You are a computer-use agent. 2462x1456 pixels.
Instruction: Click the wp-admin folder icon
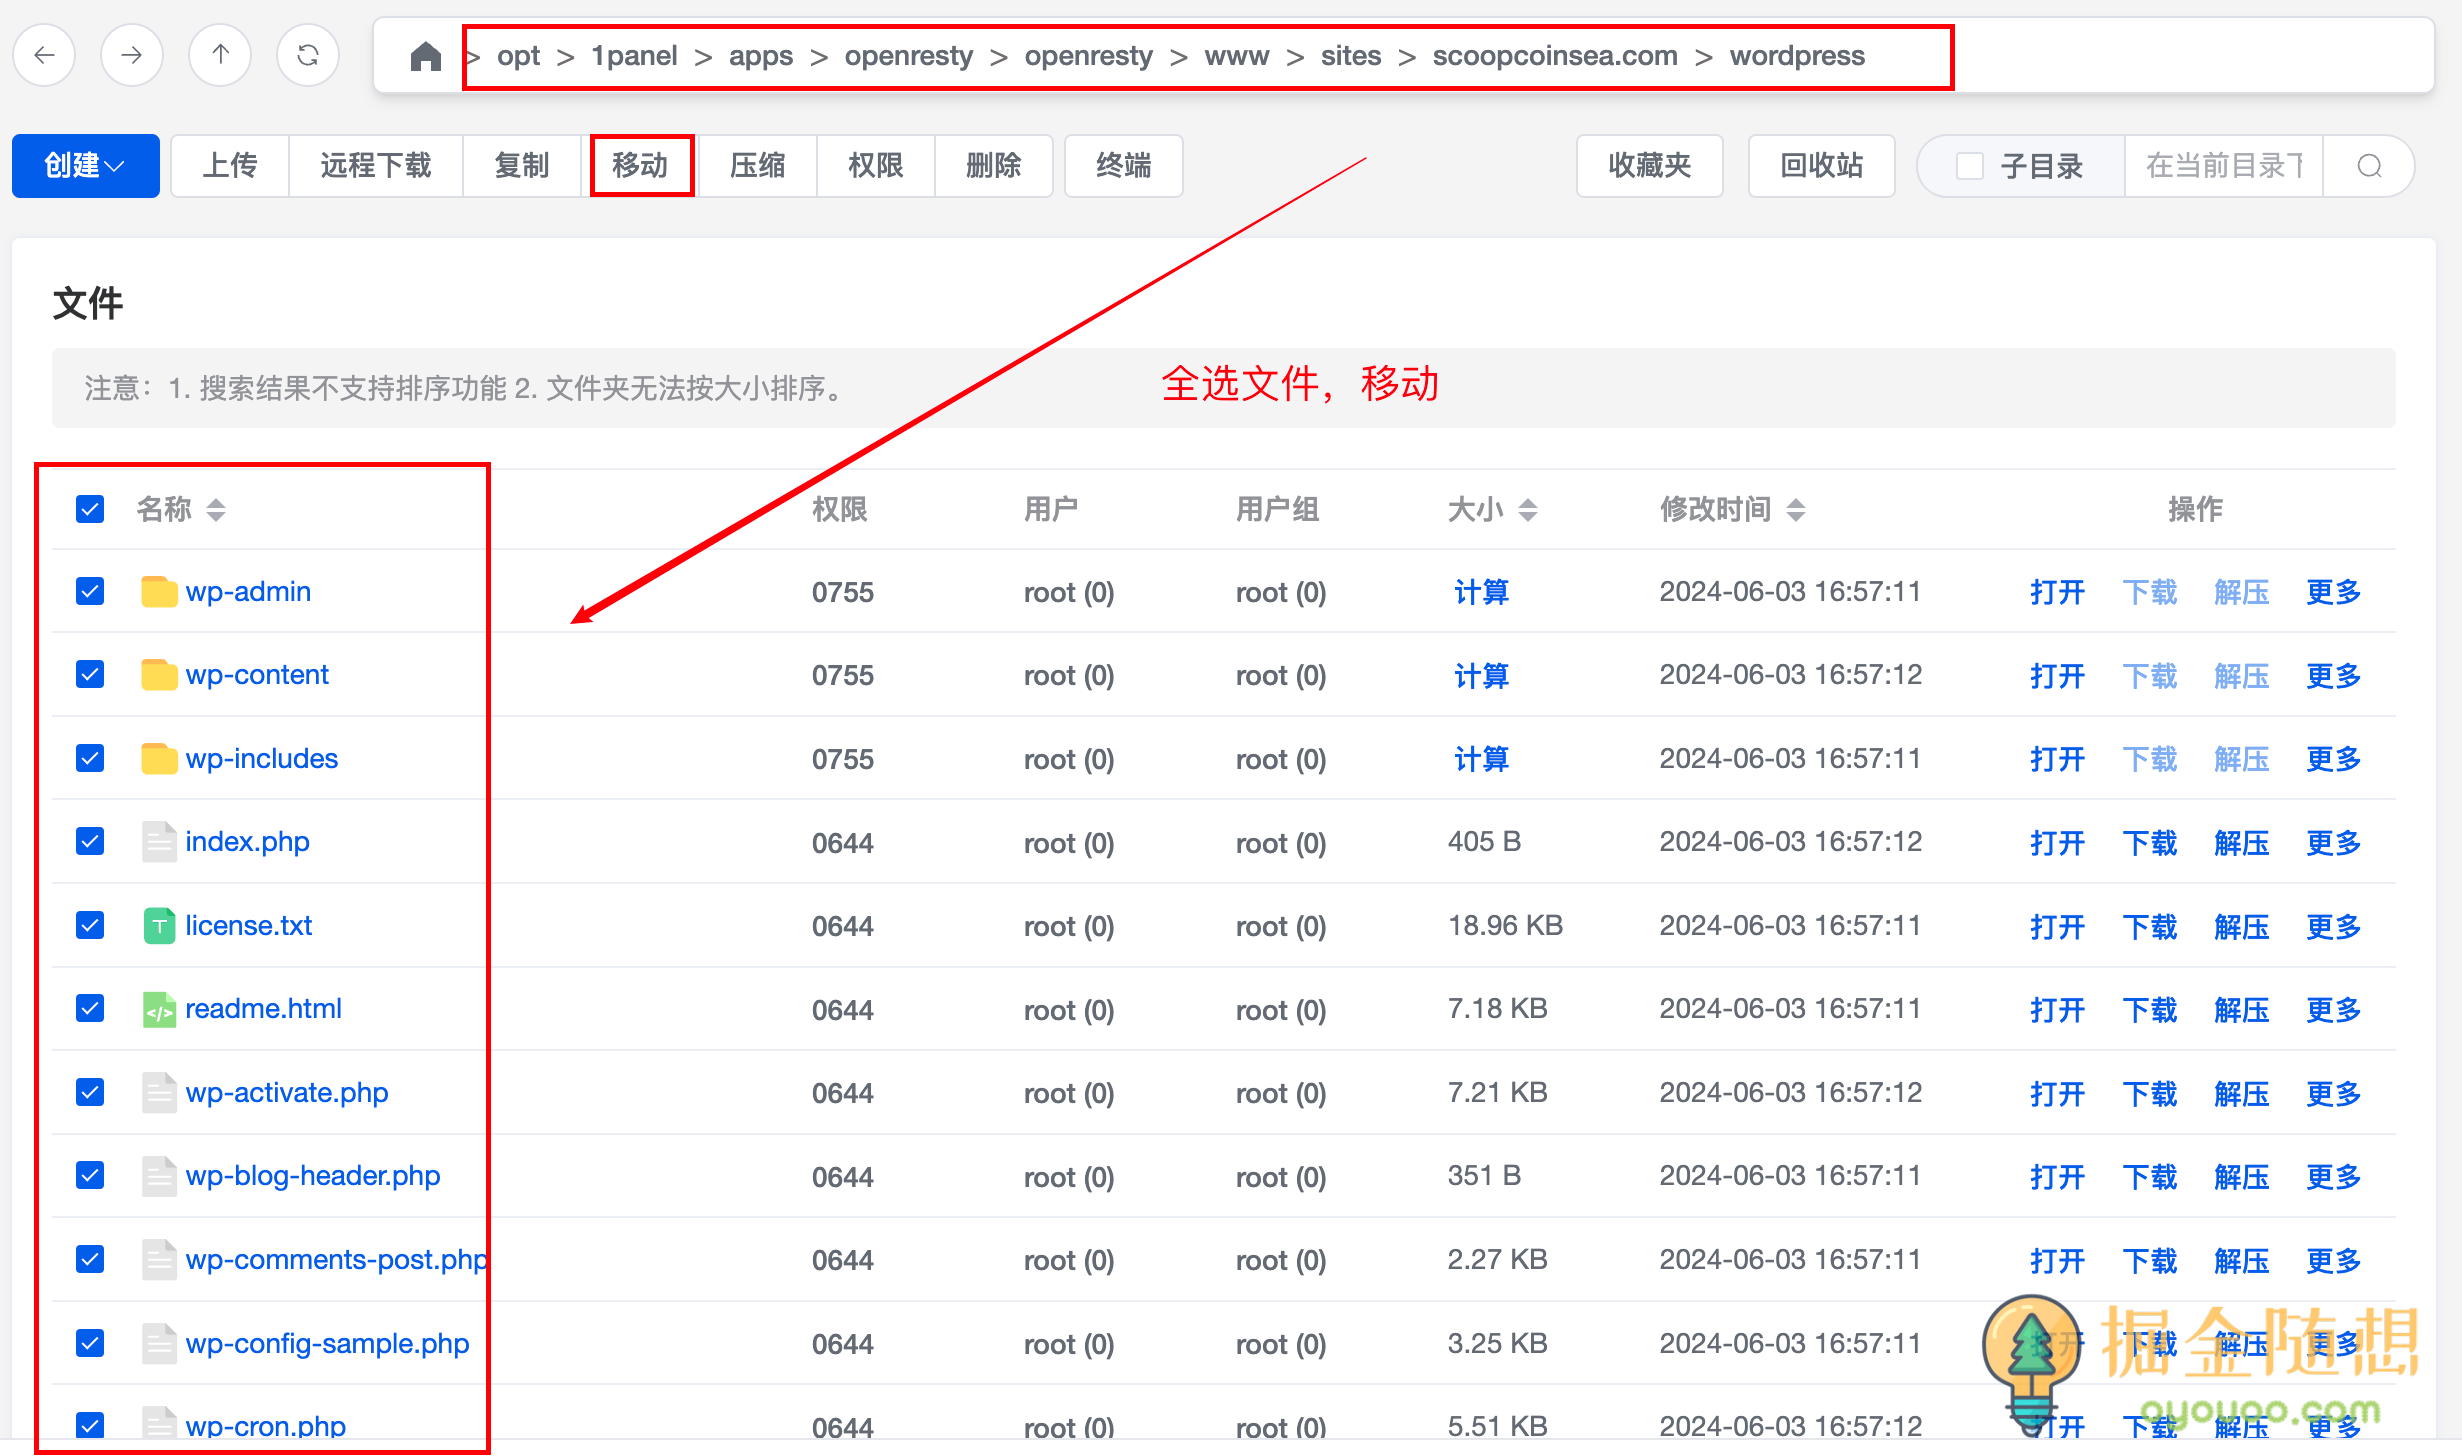(x=159, y=592)
